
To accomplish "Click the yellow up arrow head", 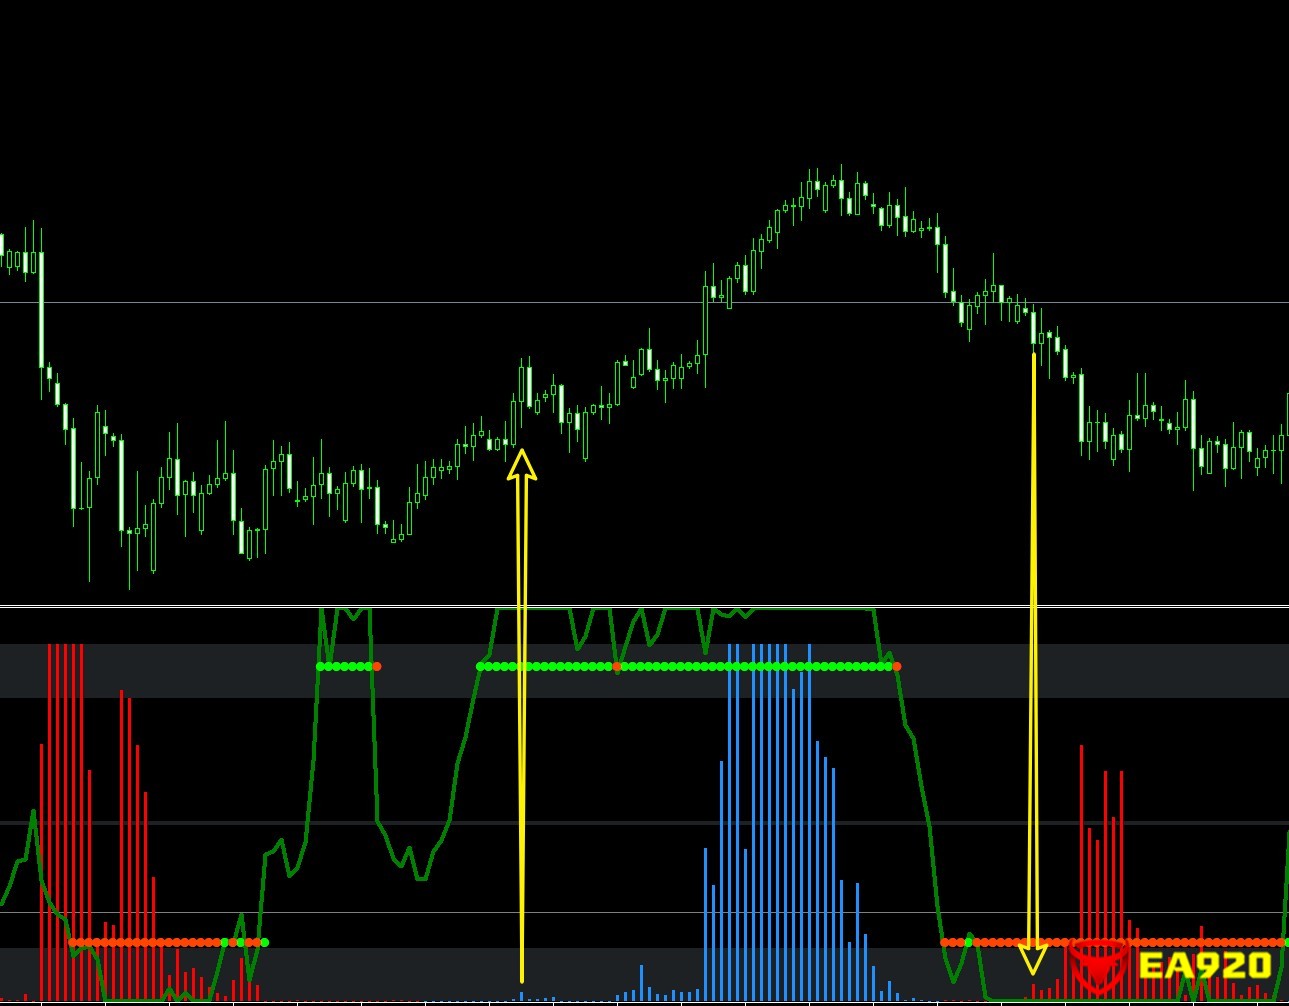I will click(x=521, y=465).
